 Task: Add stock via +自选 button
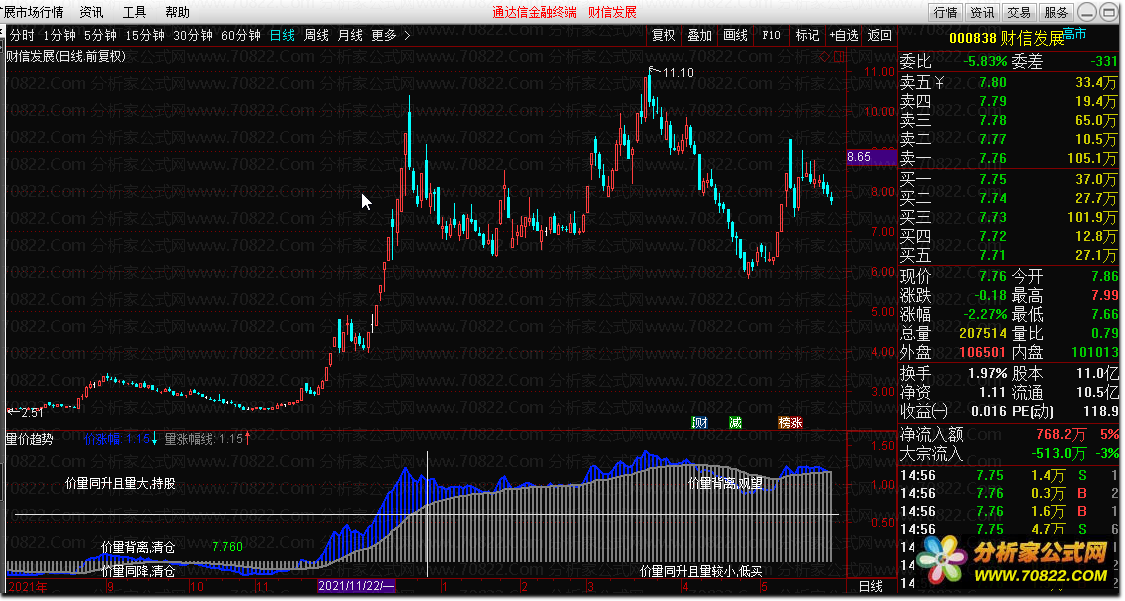coord(844,35)
